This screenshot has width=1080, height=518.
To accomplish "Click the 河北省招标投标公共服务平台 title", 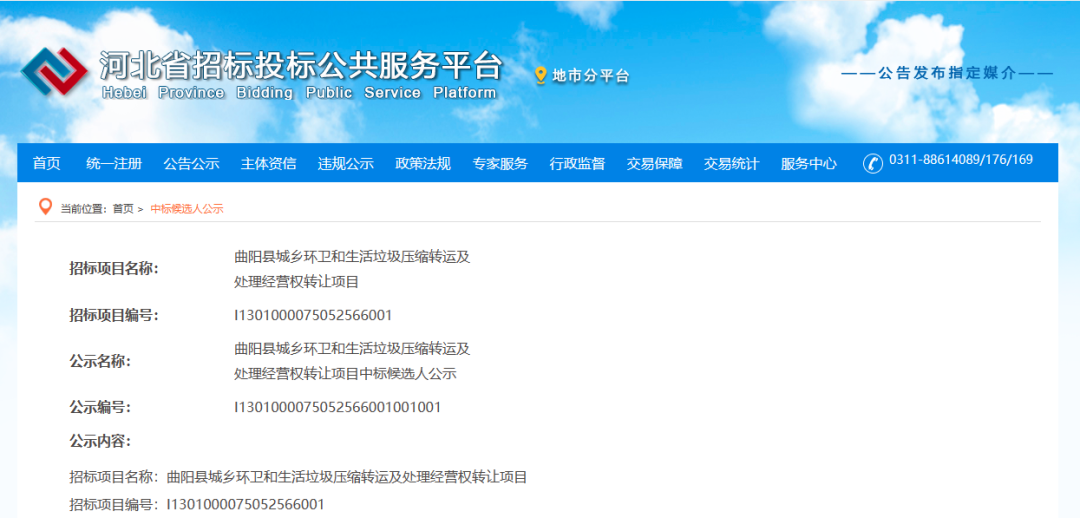I will [302, 67].
